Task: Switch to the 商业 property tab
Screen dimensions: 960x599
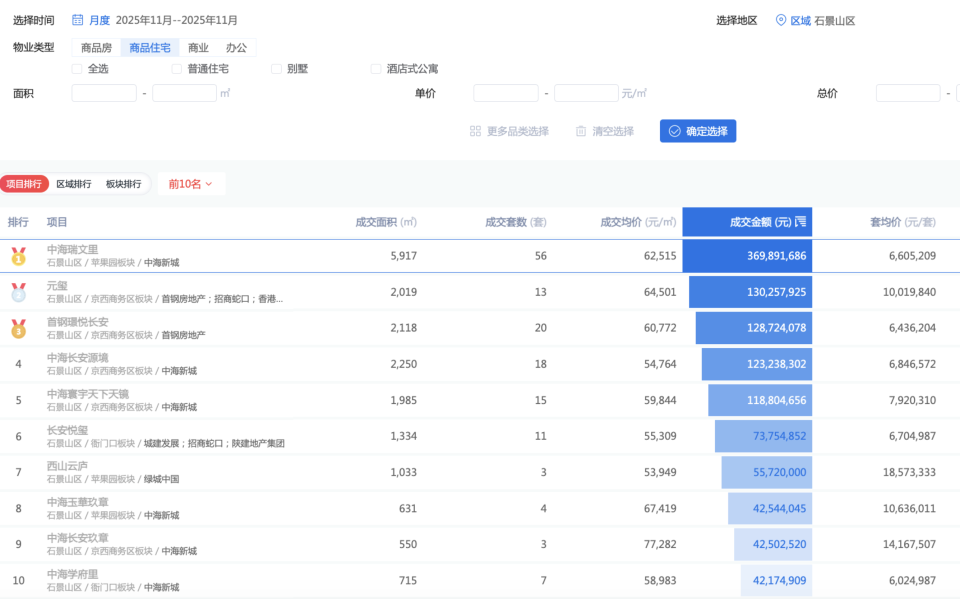Action: (196, 46)
